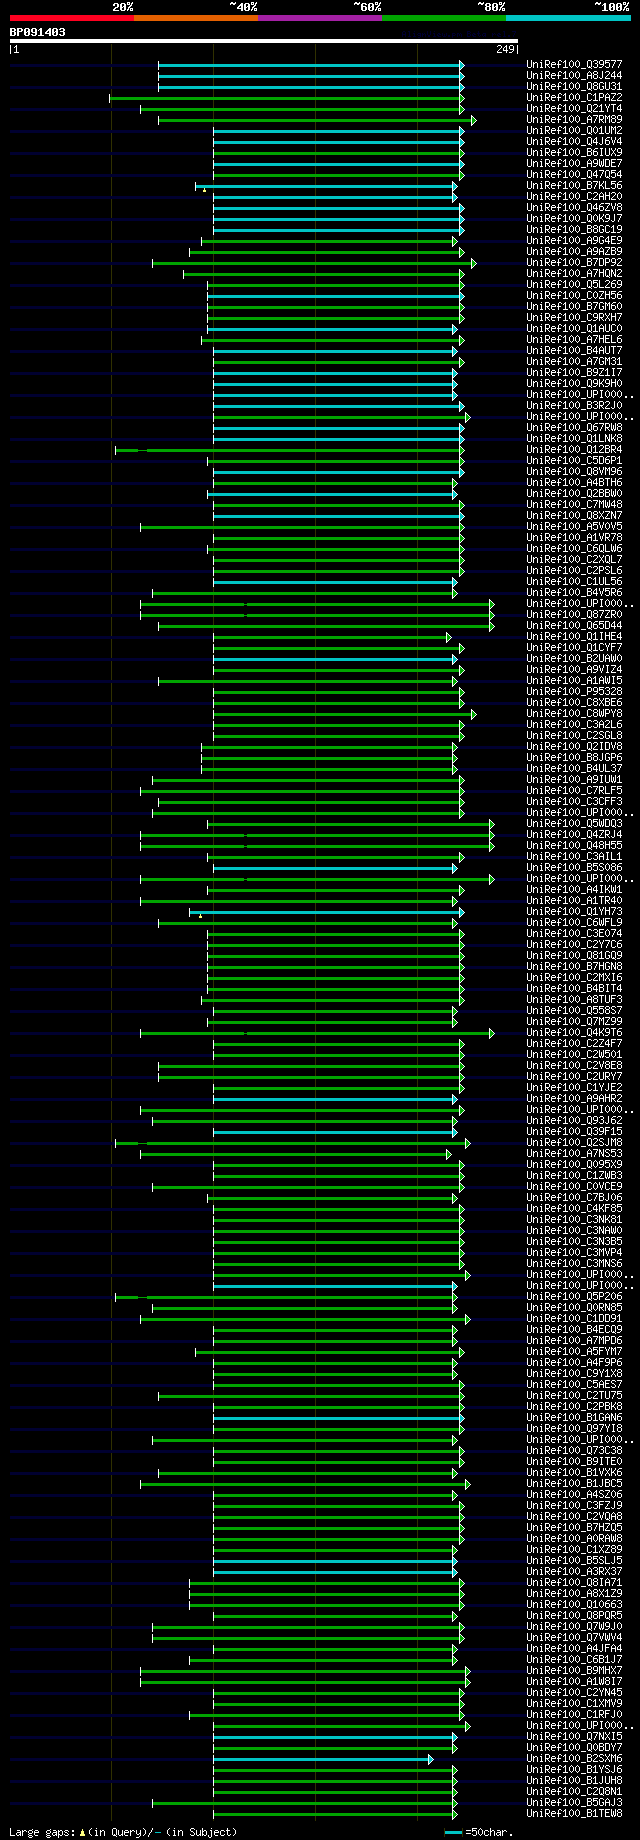This screenshot has width=640, height=1840.
Task: Click the UniRef100_B4UL37 label
Action: click(574, 768)
